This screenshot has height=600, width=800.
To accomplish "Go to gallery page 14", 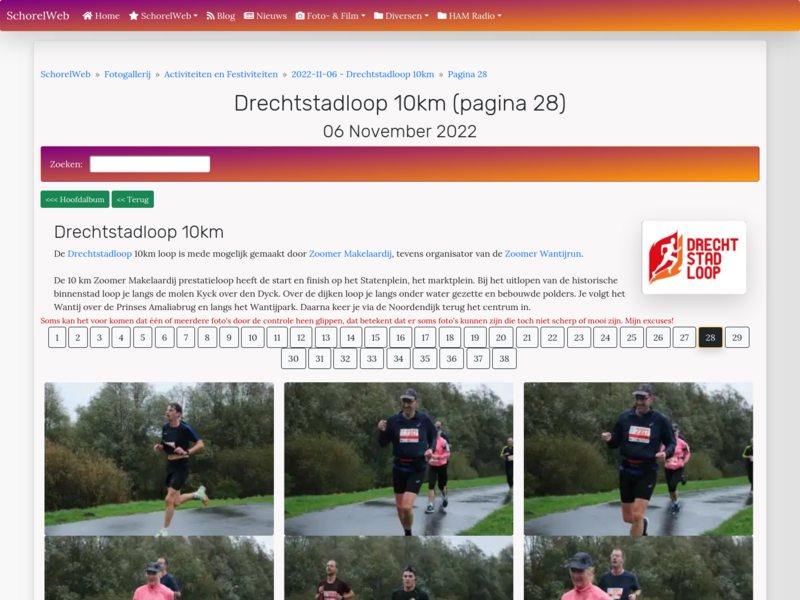I will coord(351,337).
